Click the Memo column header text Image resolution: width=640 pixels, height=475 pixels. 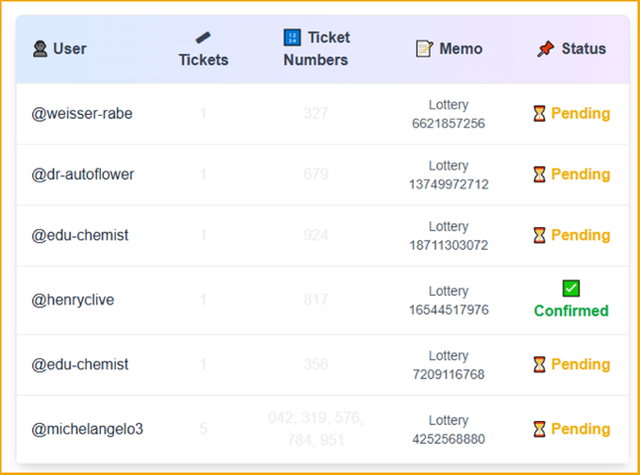coord(461,49)
